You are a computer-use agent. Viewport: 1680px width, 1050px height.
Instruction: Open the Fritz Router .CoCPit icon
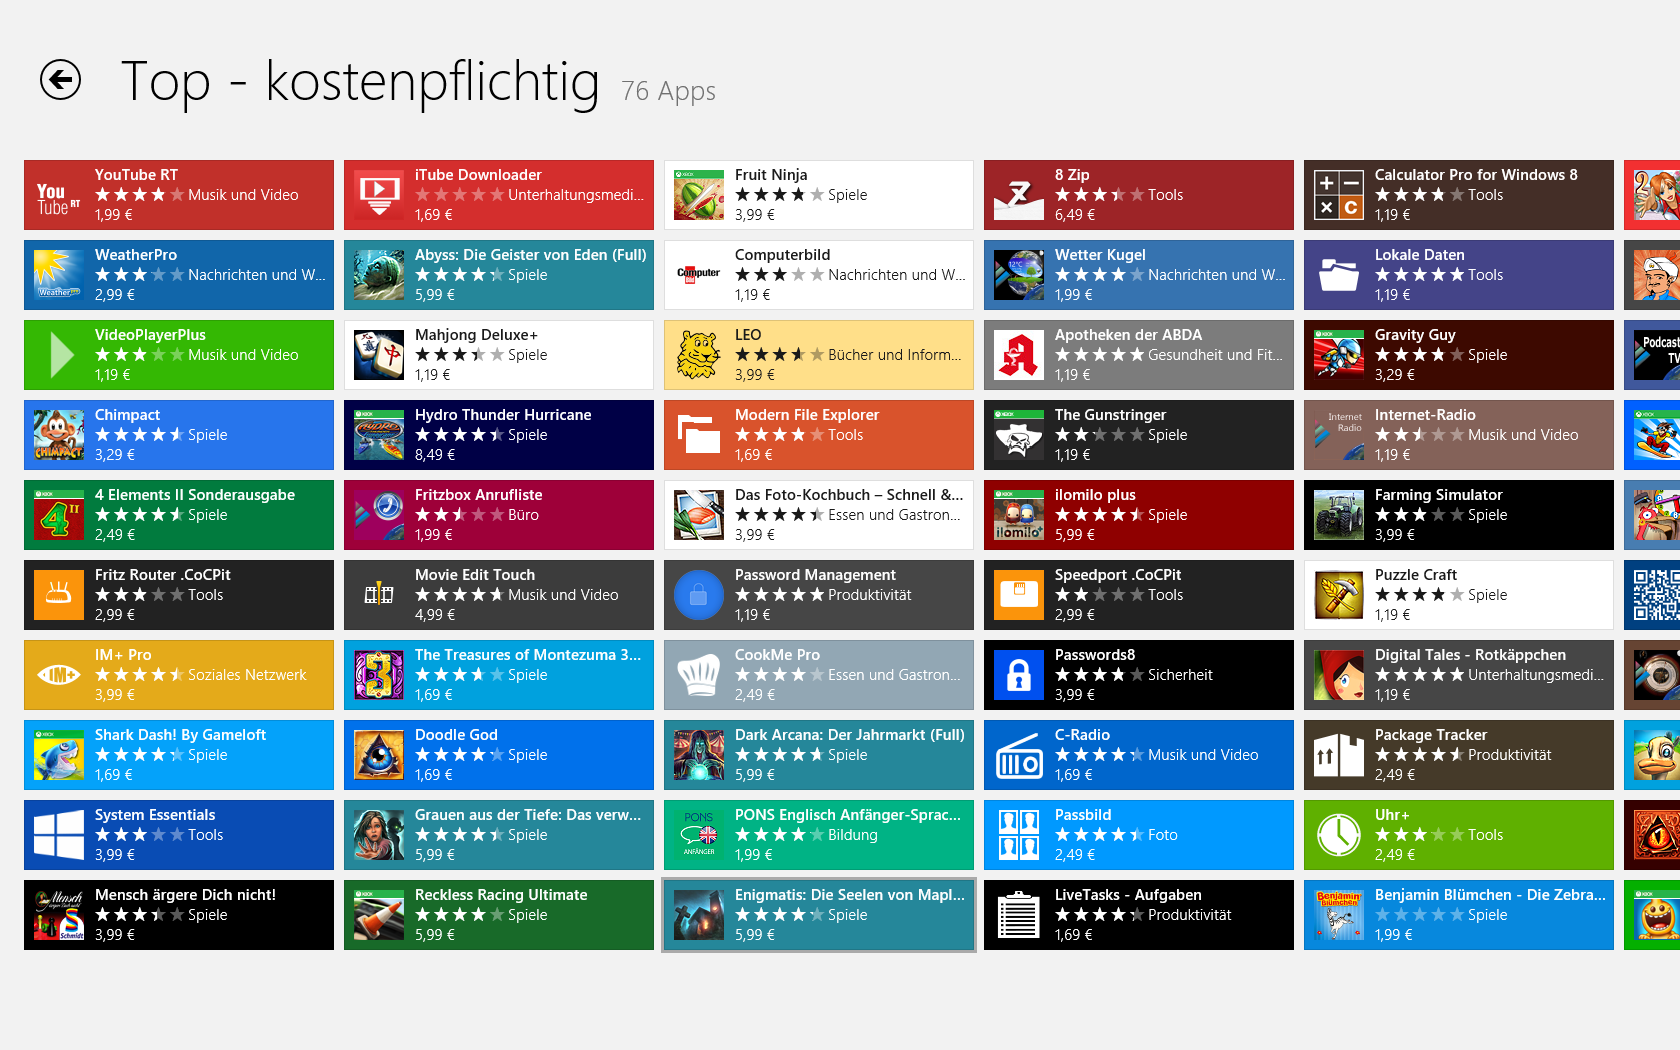59,595
